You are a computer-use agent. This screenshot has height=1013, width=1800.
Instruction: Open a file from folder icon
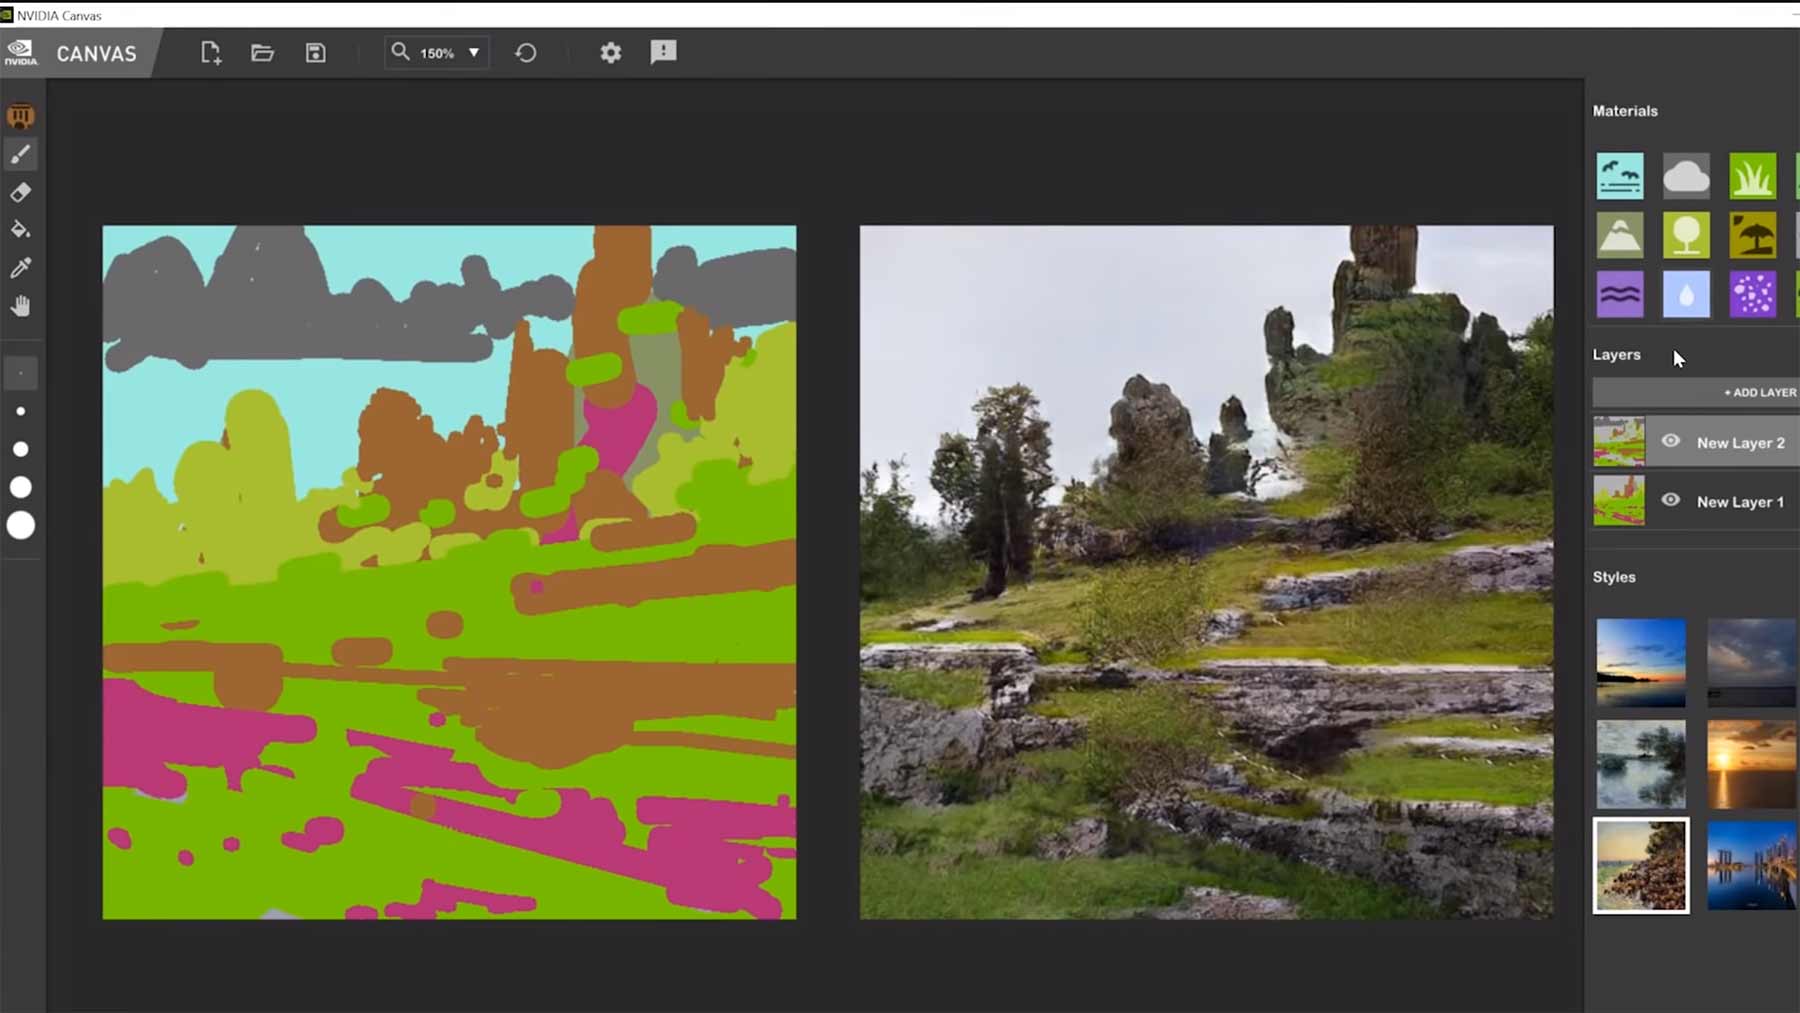(x=262, y=53)
